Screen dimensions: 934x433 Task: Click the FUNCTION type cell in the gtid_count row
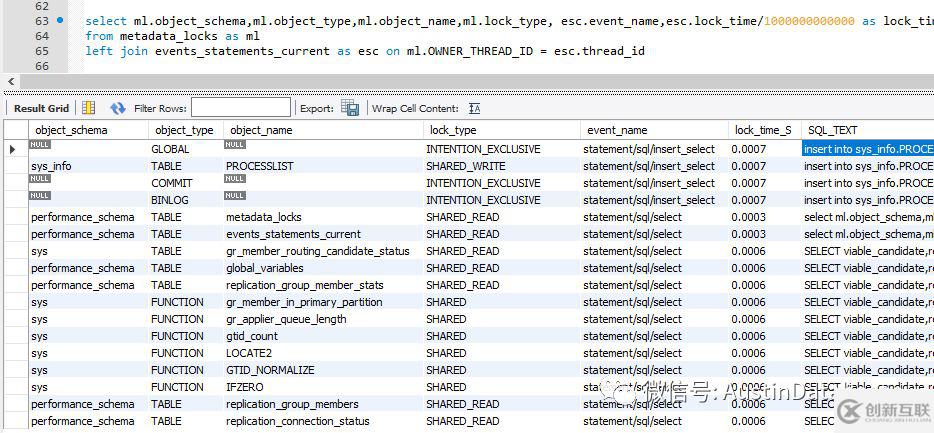[x=186, y=336]
